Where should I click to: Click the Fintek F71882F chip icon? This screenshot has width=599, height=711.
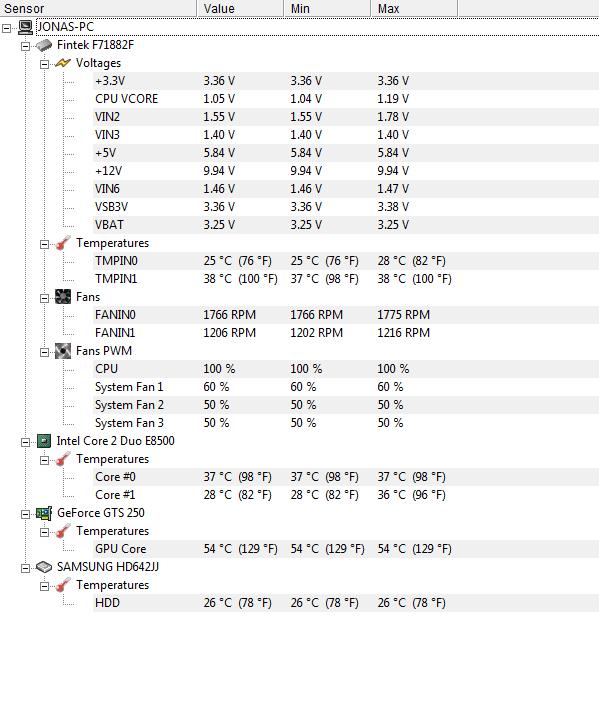point(44,45)
